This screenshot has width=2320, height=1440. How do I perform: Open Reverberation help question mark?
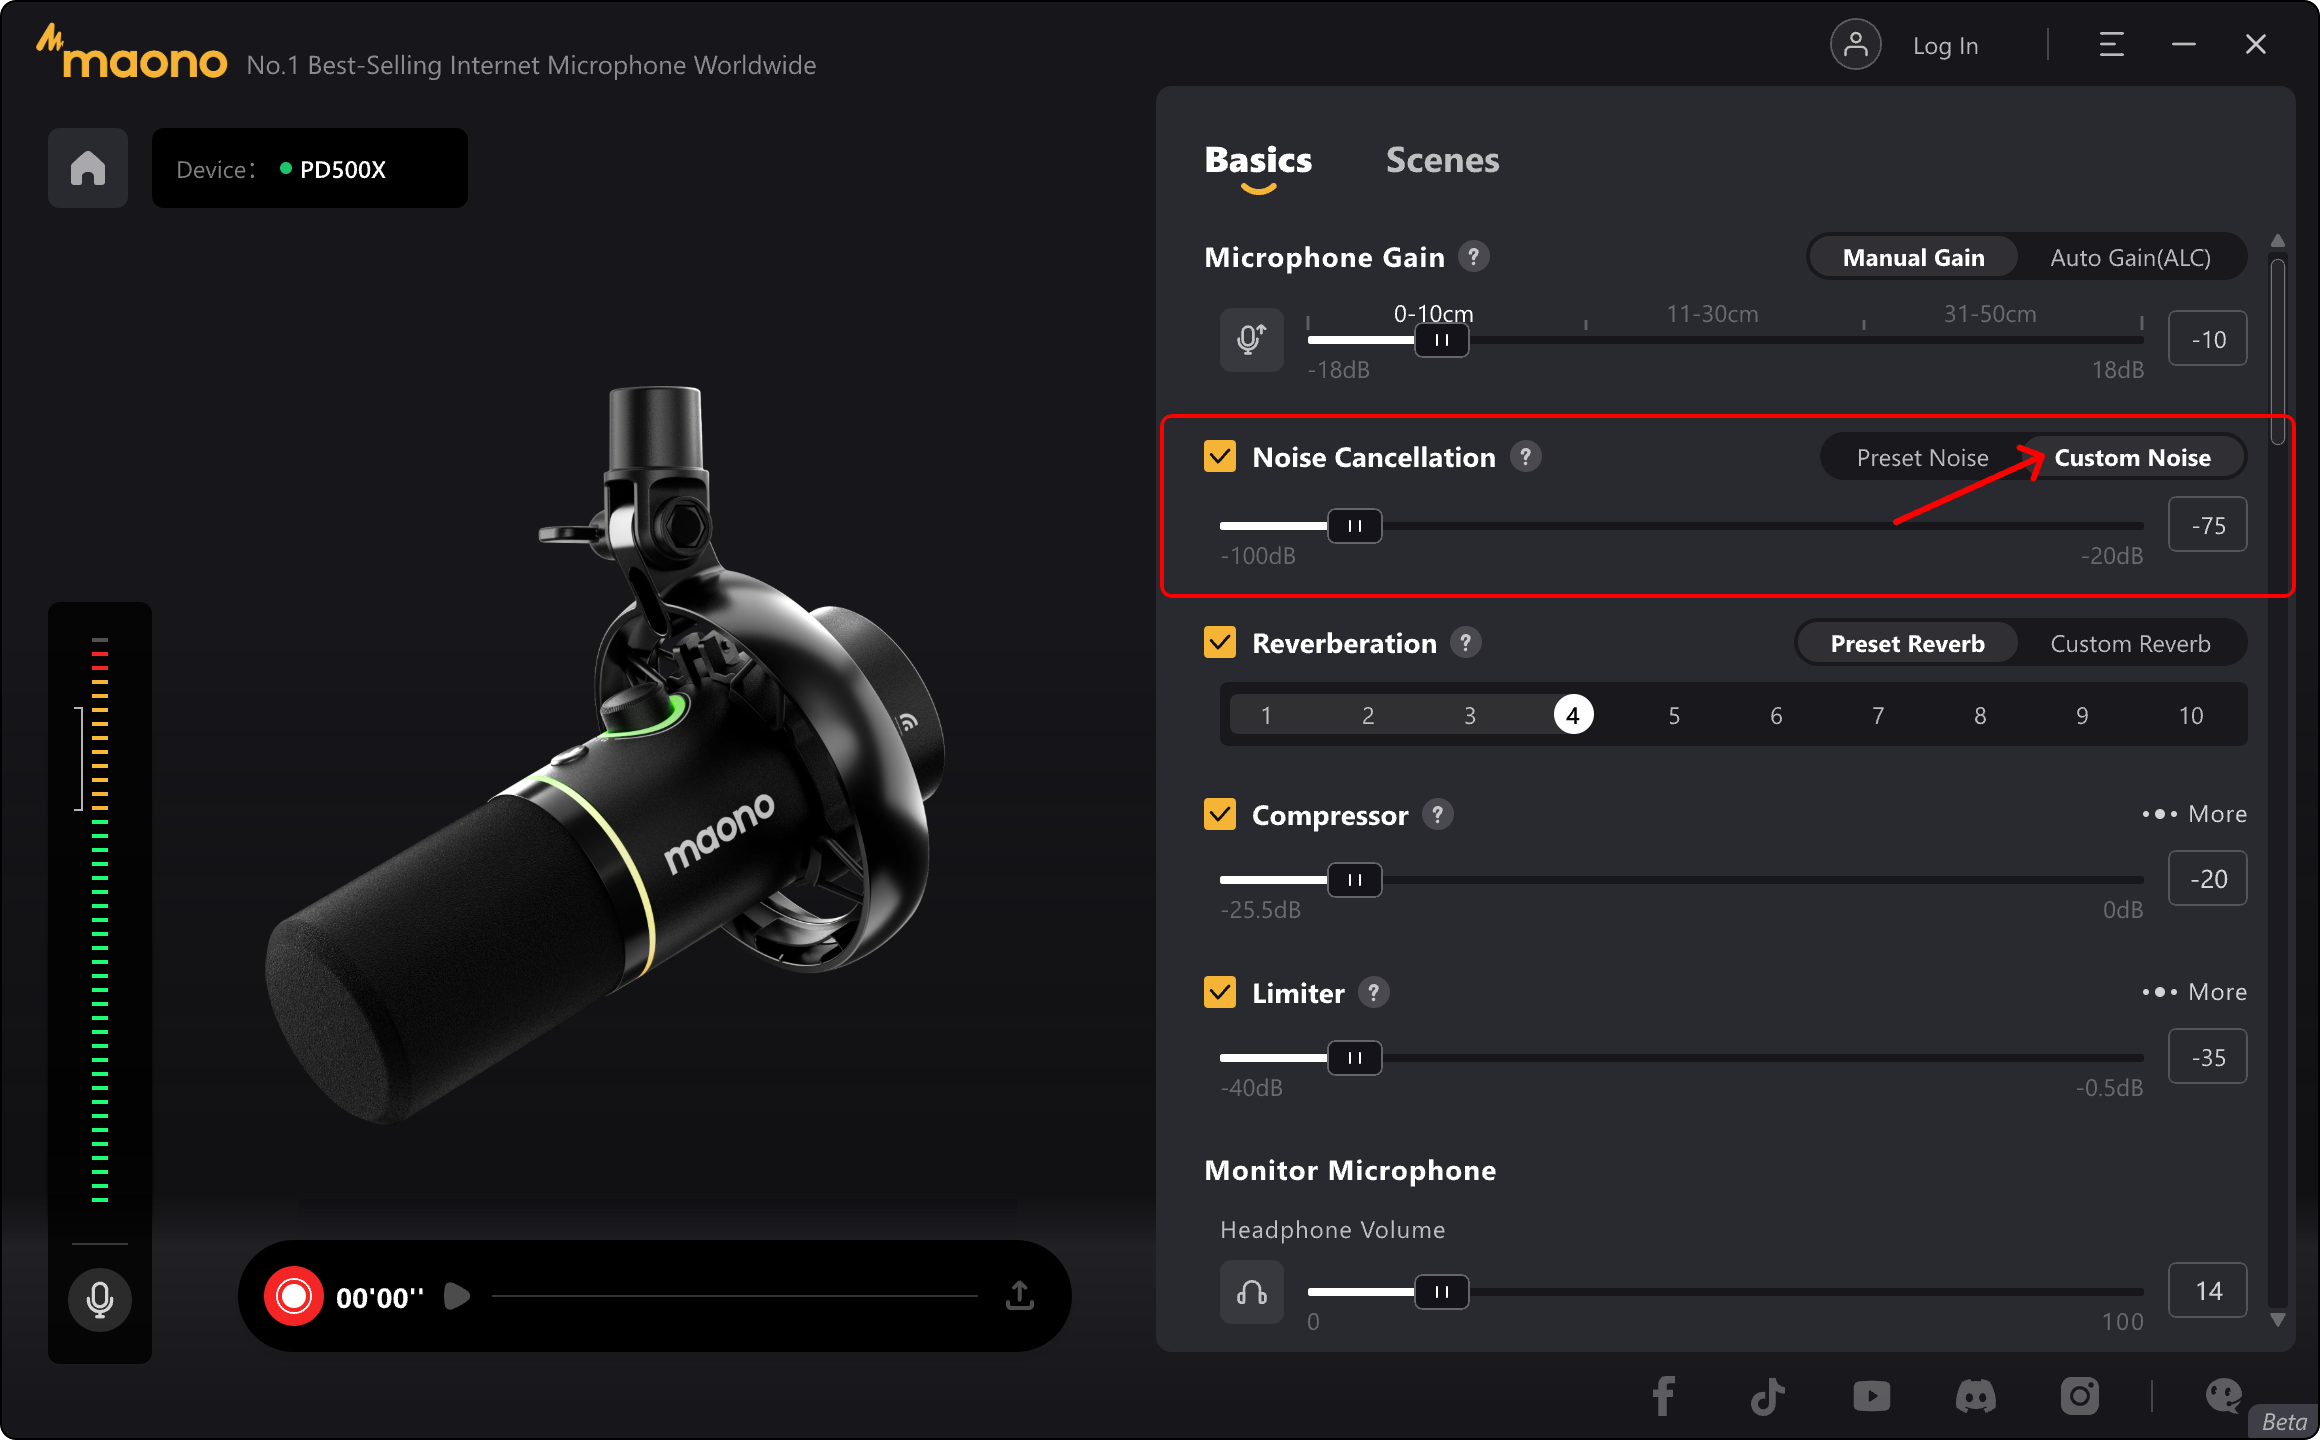point(1466,643)
